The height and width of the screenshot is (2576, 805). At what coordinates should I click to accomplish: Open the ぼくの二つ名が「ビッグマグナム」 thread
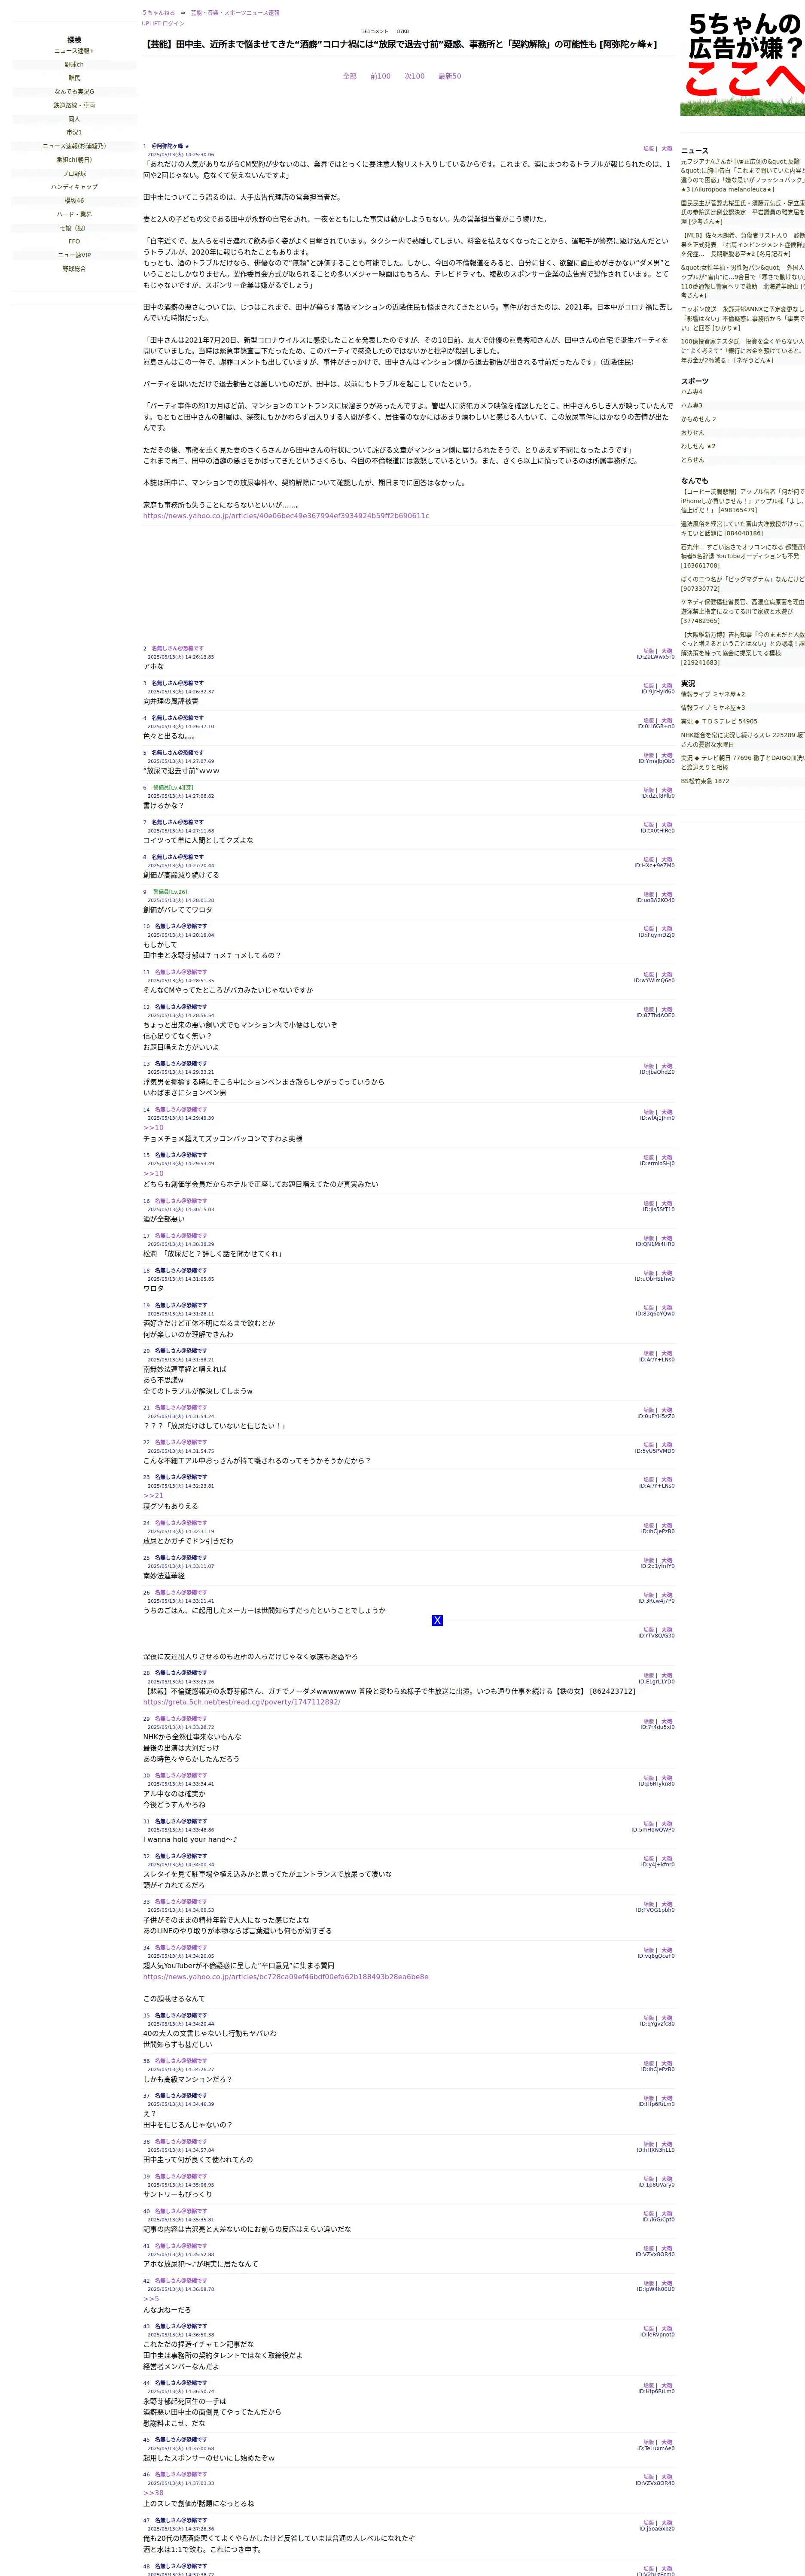pos(743,584)
